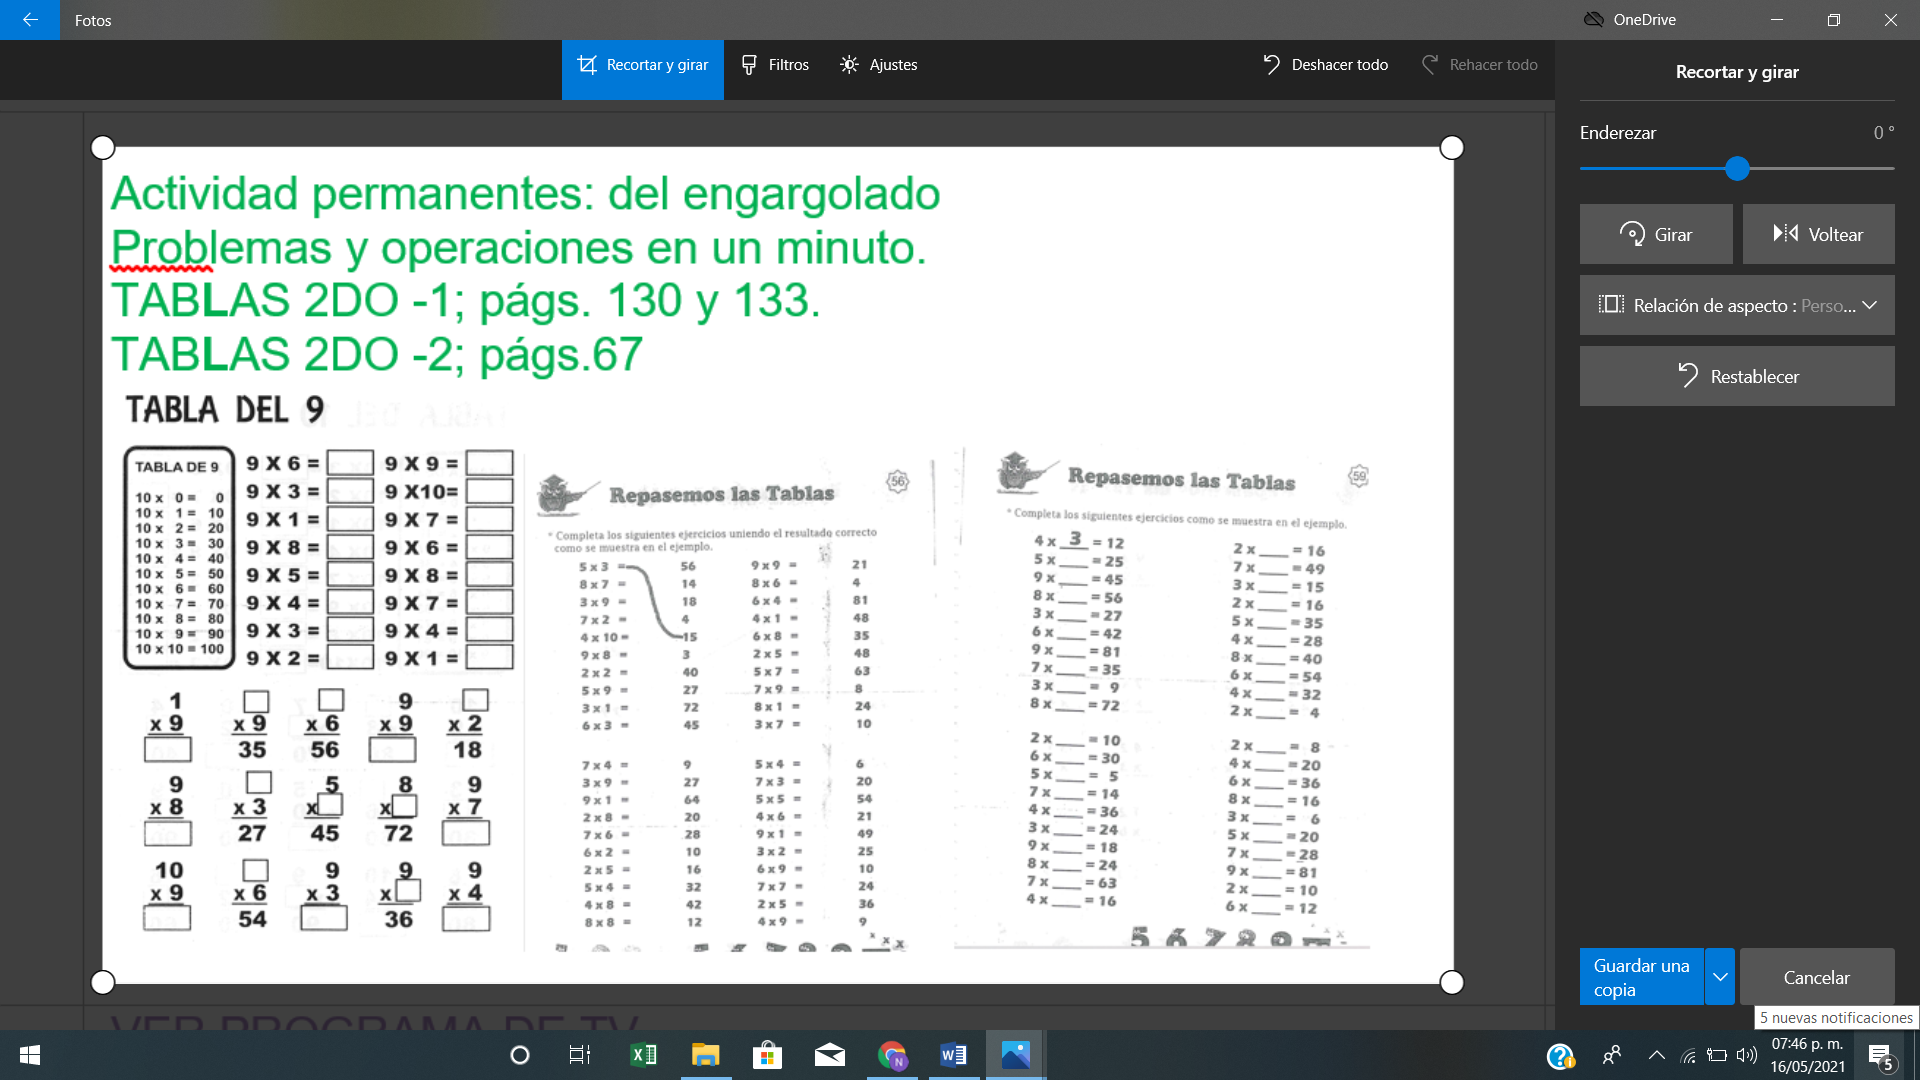Click the back arrow in Fotos
The image size is (1920, 1080).
click(30, 20)
